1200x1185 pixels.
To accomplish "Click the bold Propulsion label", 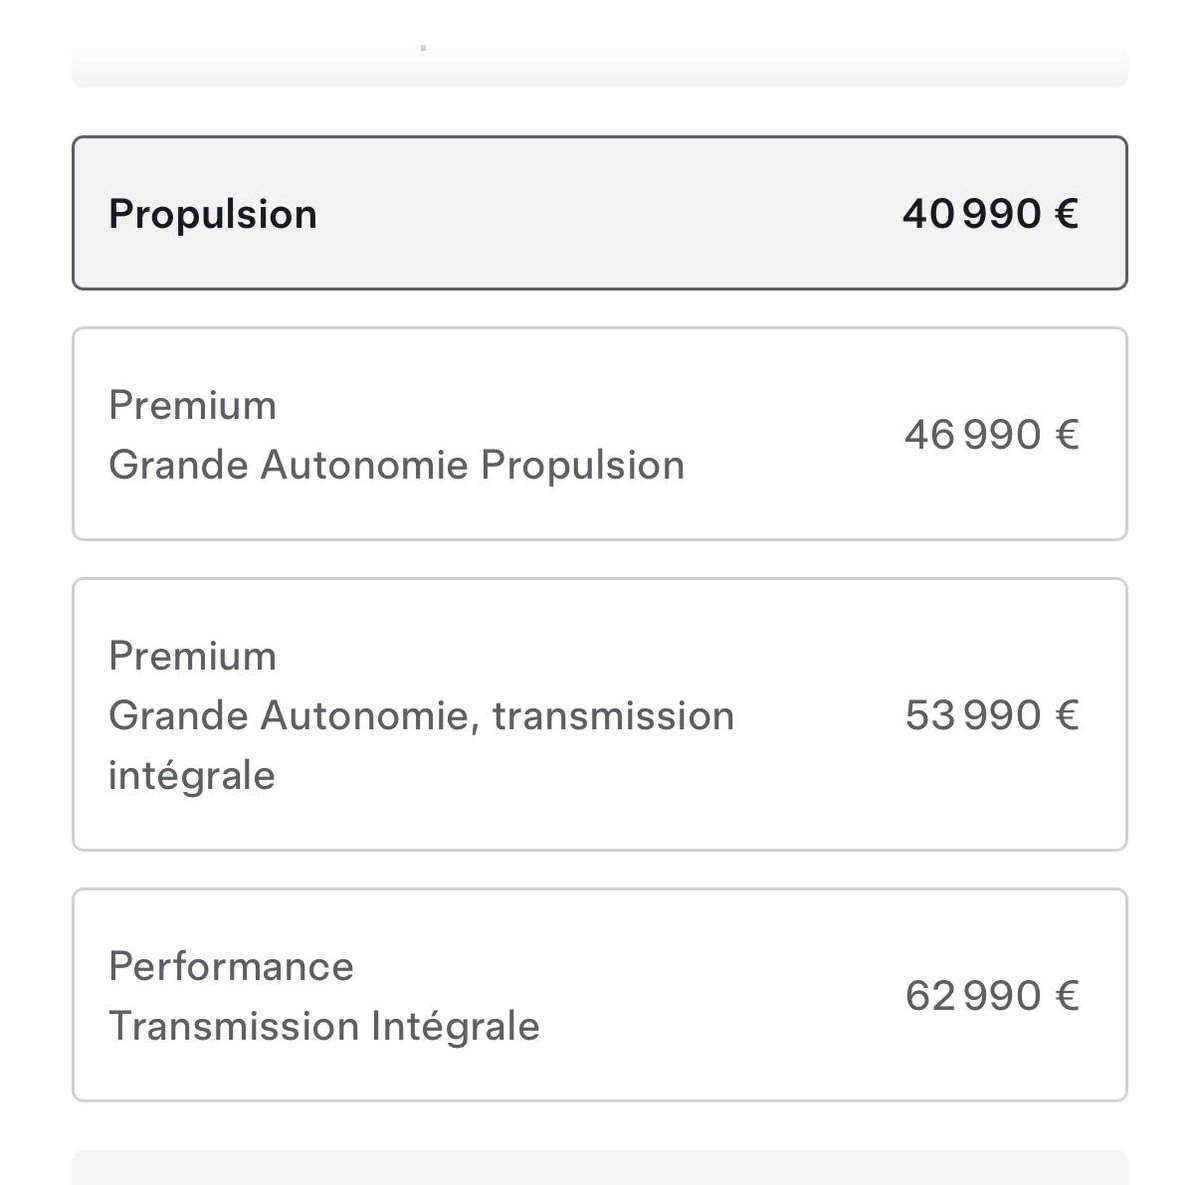I will coord(213,215).
